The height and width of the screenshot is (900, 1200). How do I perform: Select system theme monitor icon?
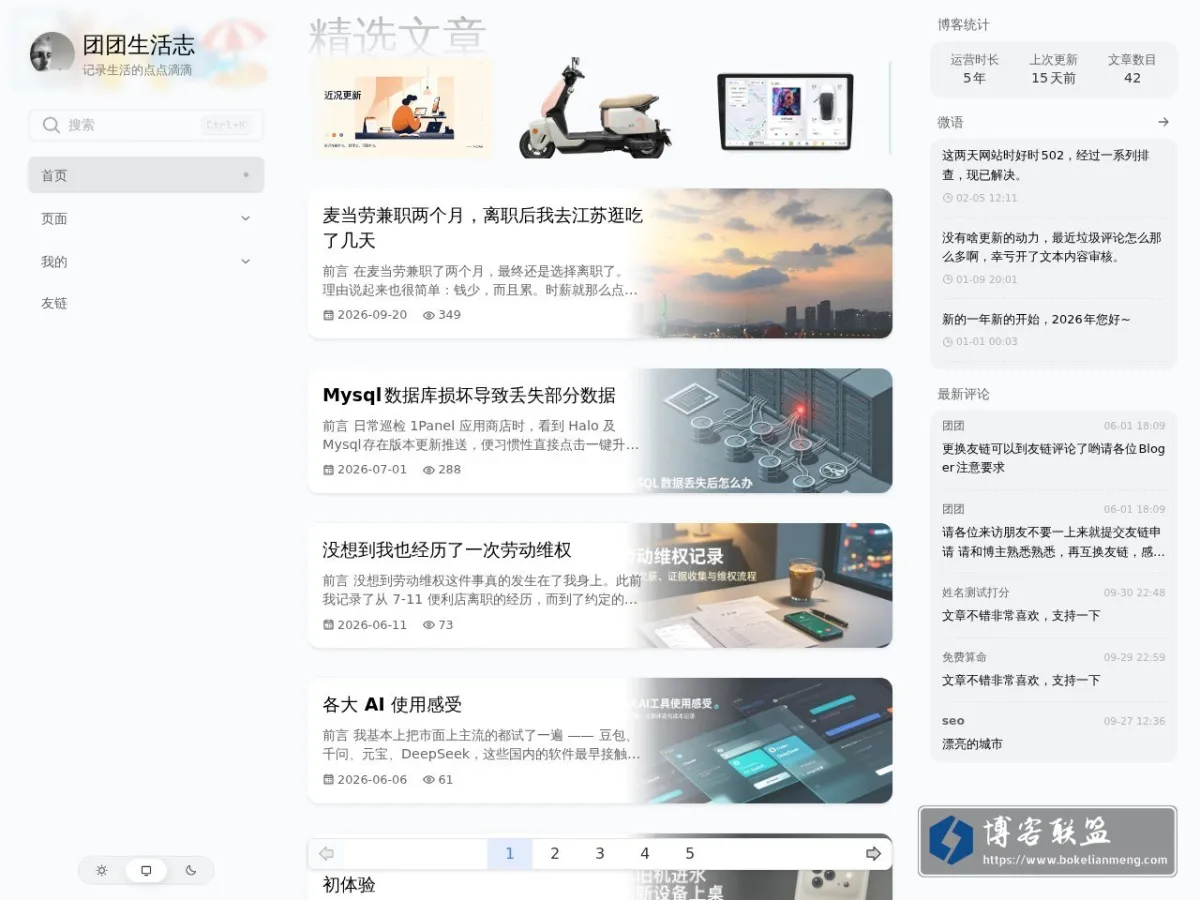click(x=146, y=870)
